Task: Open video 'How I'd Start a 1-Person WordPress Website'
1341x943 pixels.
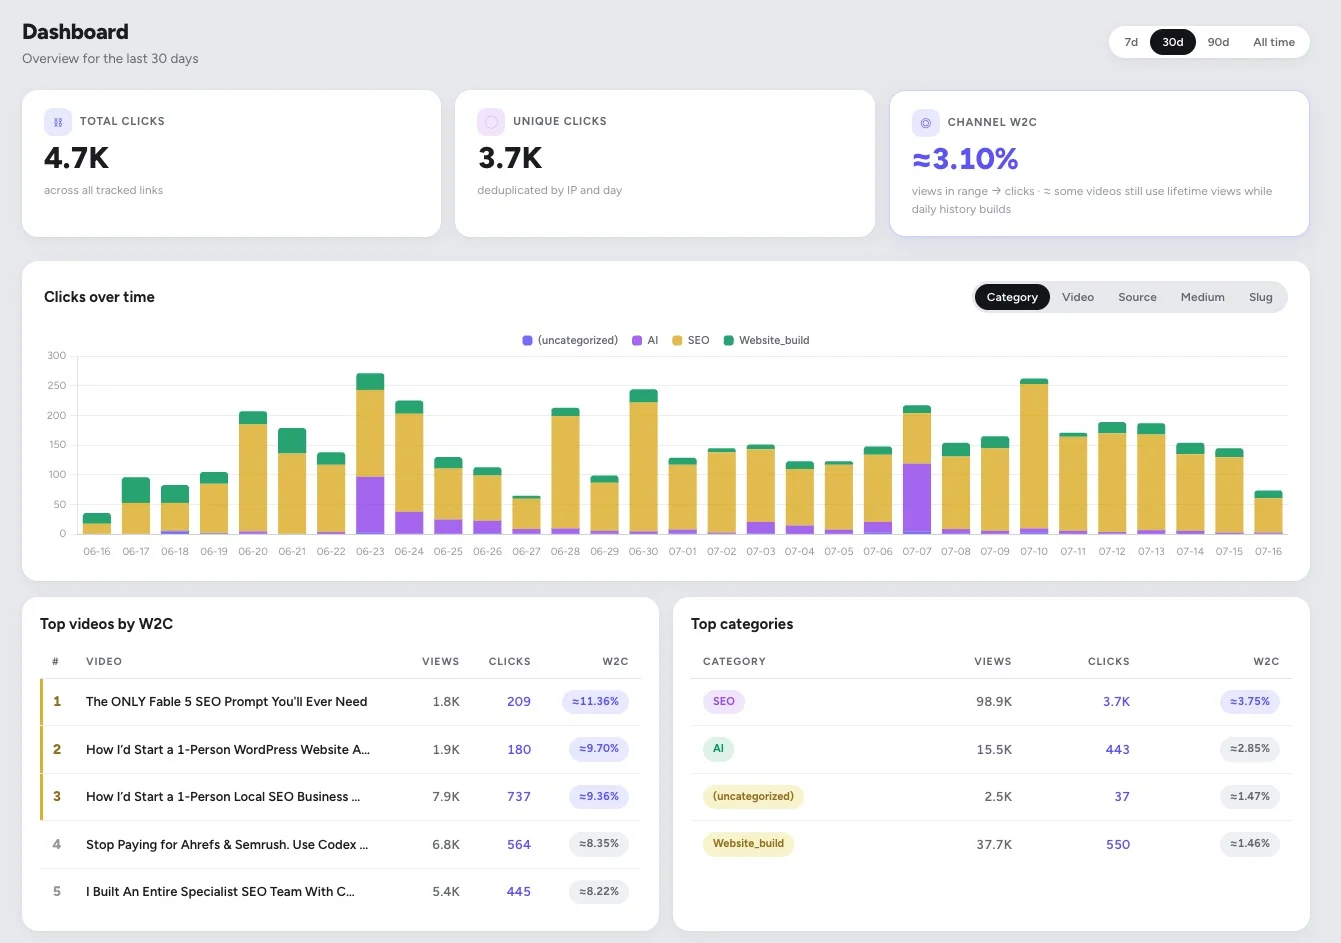Action: coord(228,749)
